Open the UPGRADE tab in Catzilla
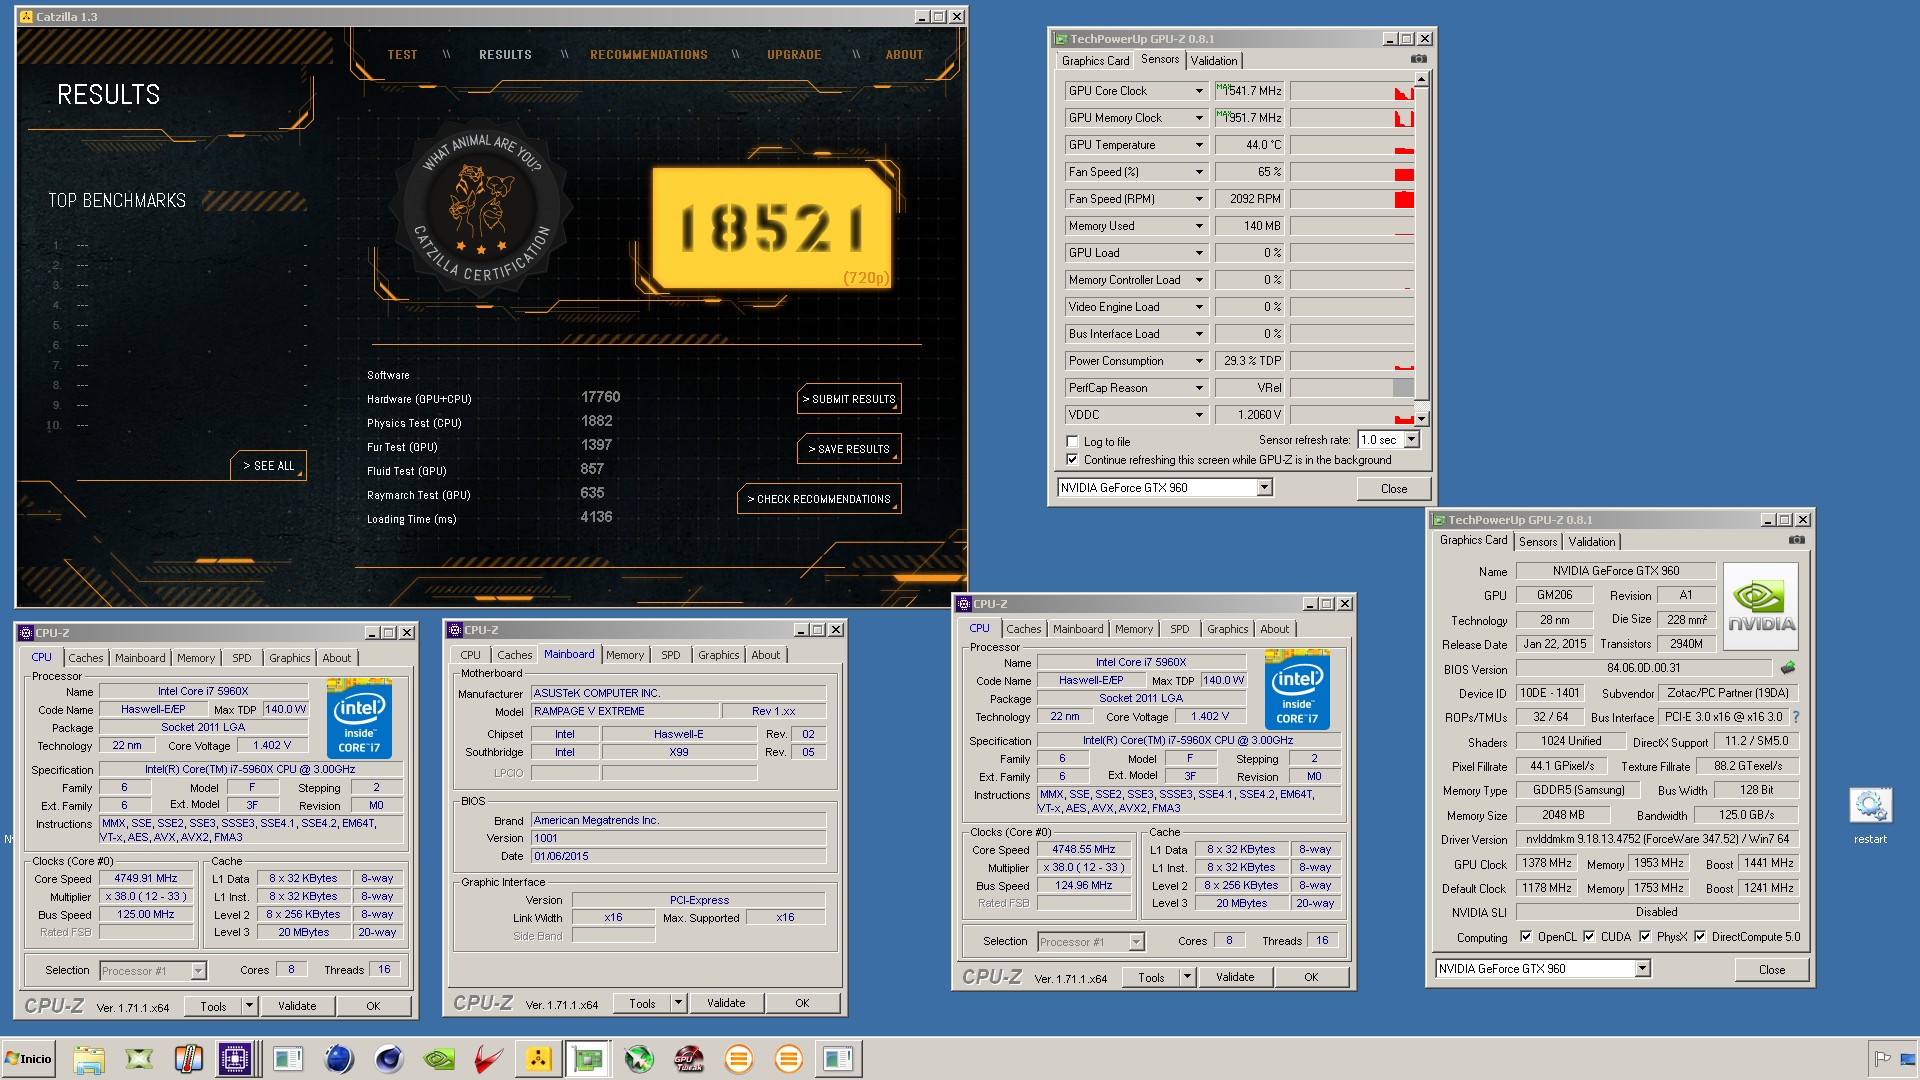This screenshot has width=1920, height=1080. [794, 55]
